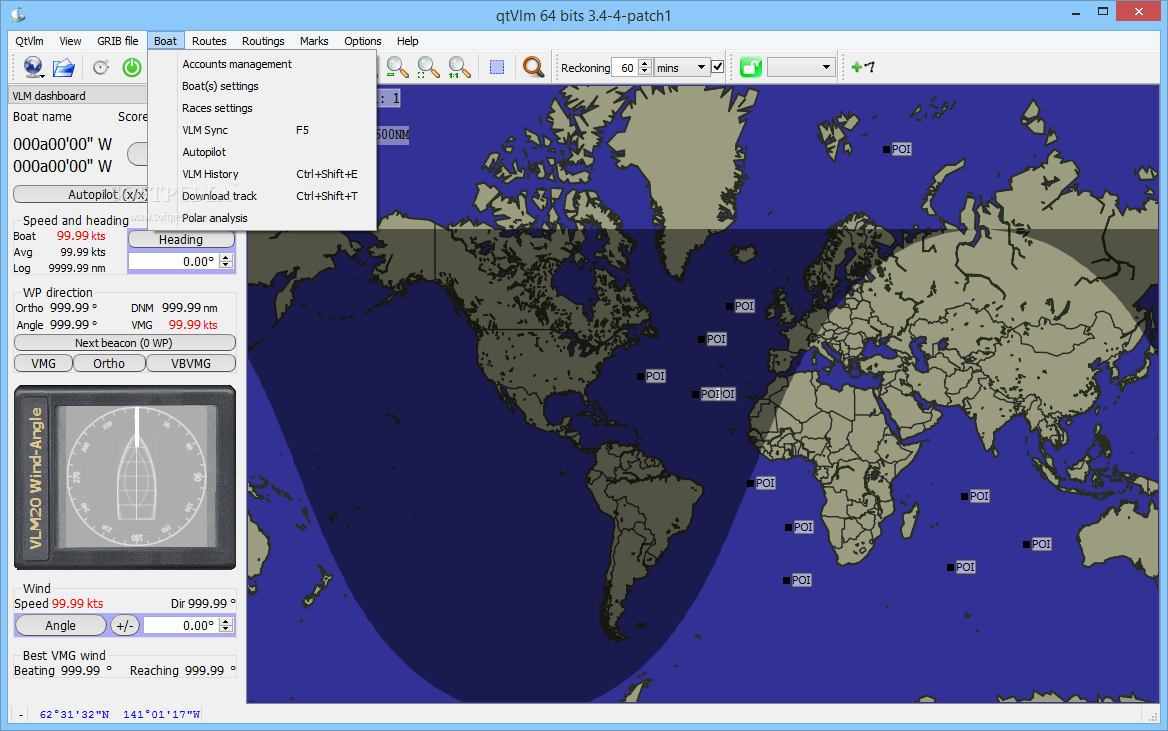Viewport: 1168px width, 731px height.
Task: Click the Reckoning 60 value field
Action: click(625, 68)
